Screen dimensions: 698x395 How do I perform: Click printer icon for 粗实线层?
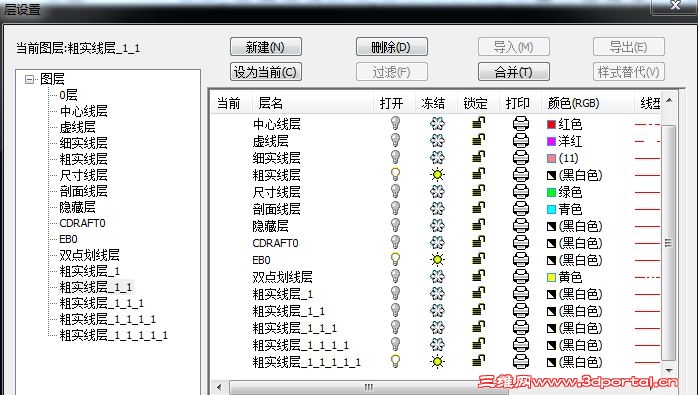pyautogui.click(x=520, y=175)
